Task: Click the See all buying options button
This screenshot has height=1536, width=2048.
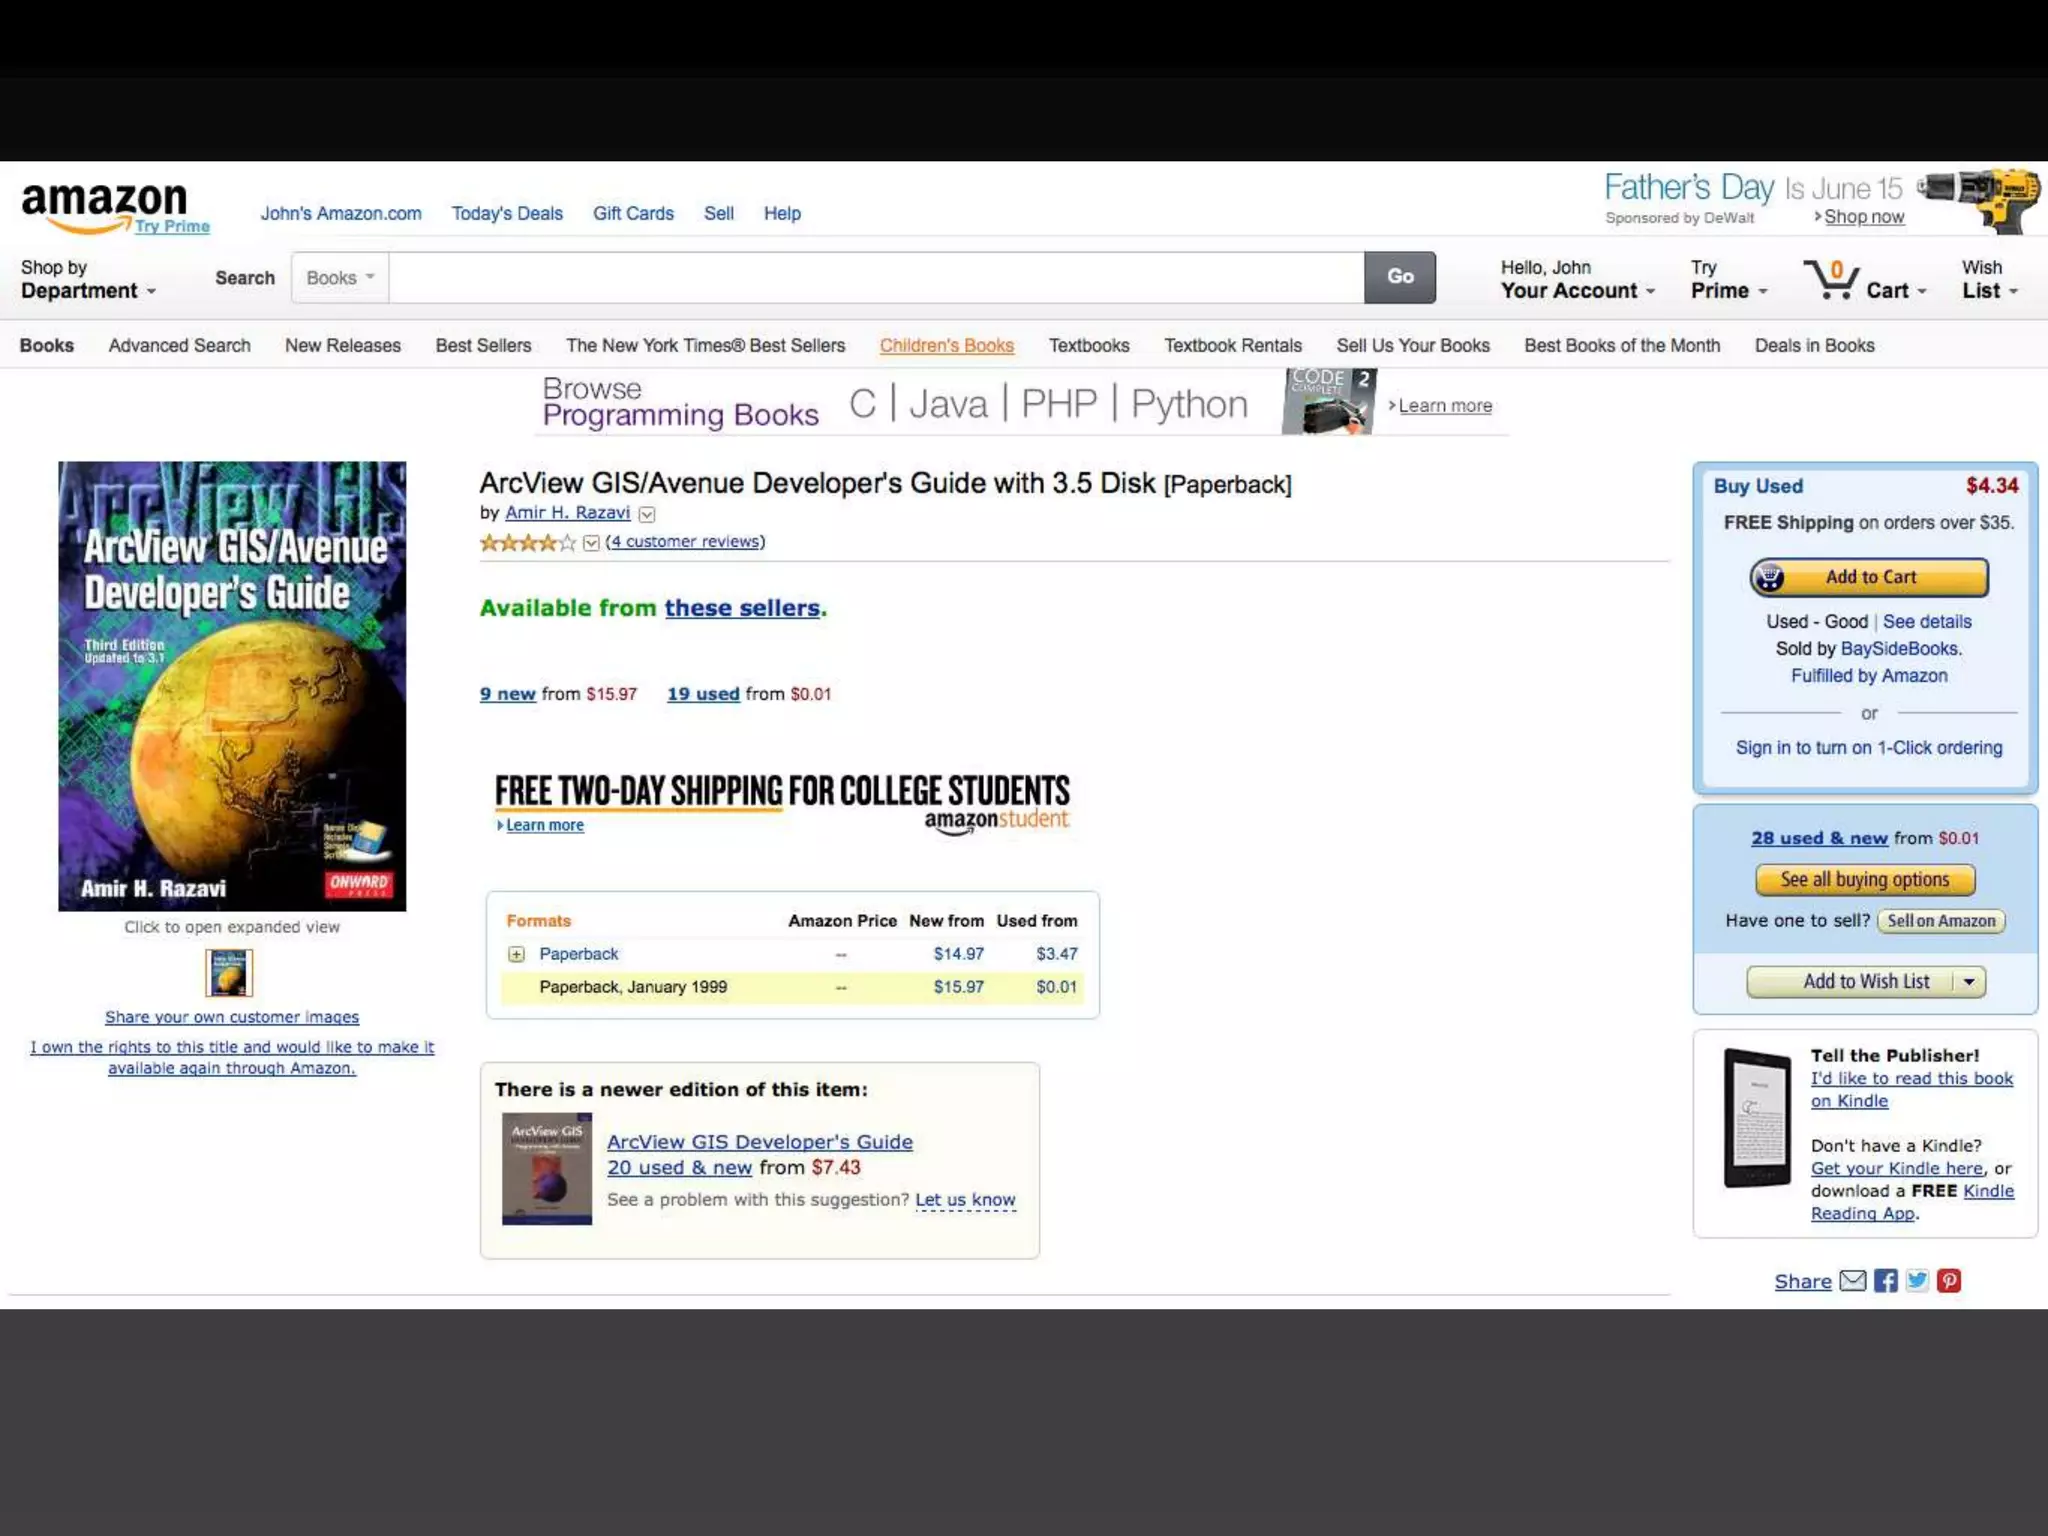Action: tap(1864, 880)
